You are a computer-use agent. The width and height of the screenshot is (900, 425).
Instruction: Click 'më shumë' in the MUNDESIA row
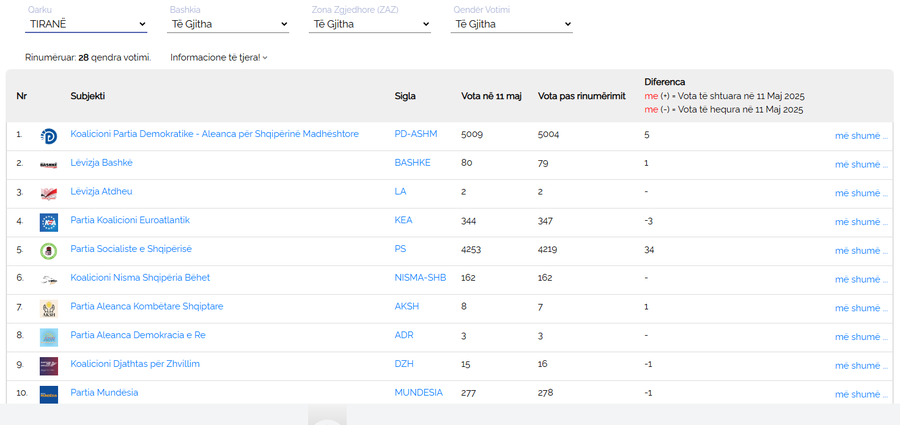coord(861,395)
